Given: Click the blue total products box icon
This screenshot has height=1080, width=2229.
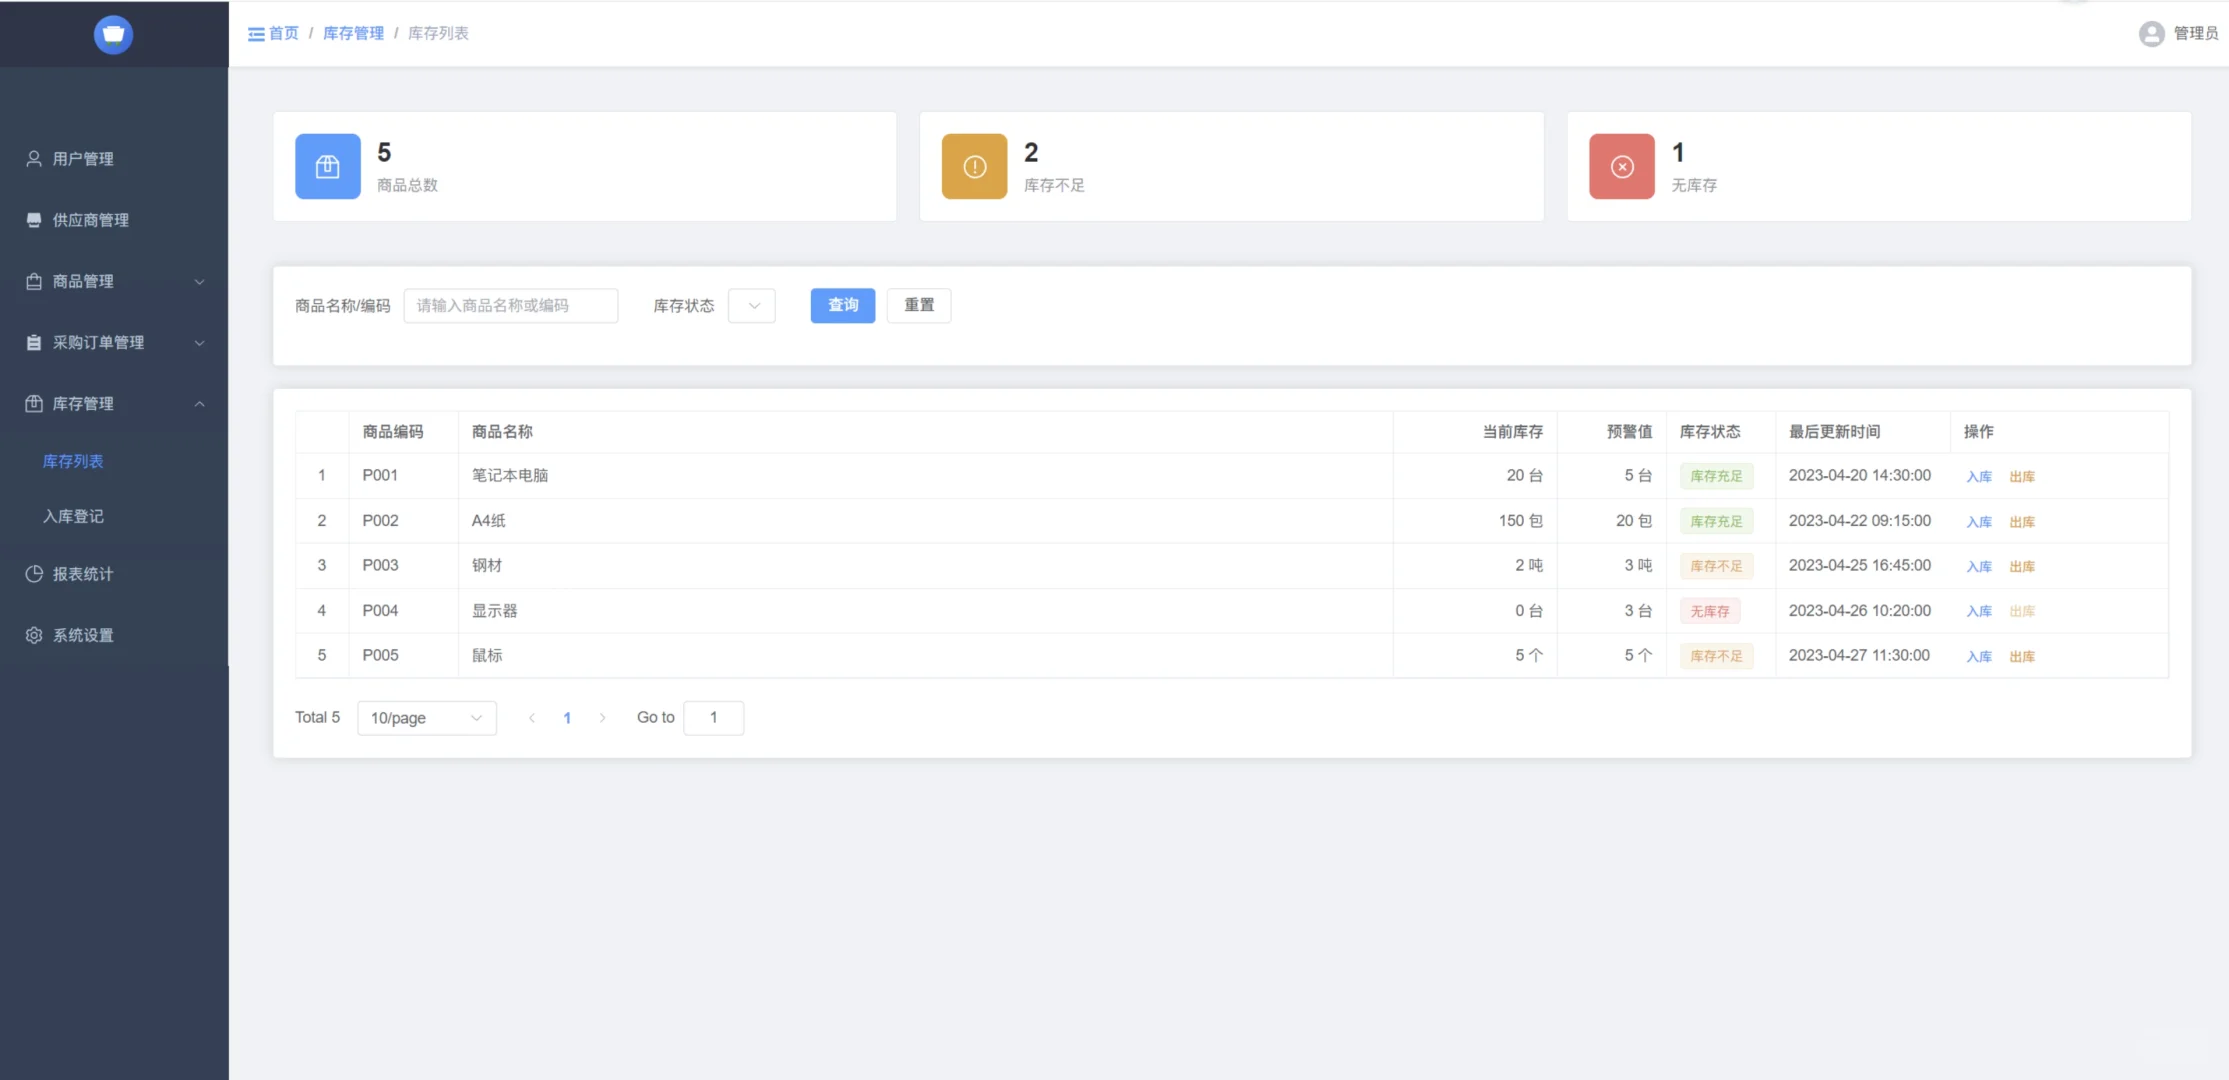Looking at the screenshot, I should (327, 167).
